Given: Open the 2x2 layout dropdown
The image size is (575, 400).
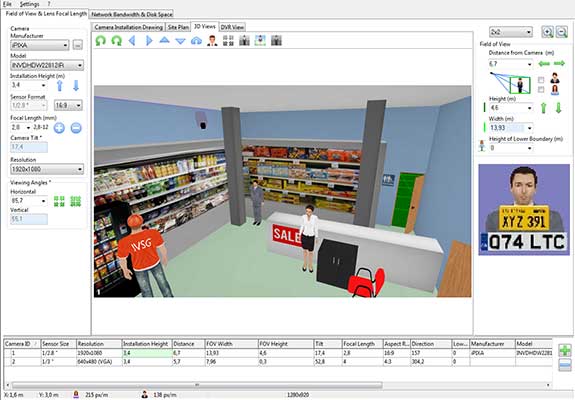Looking at the screenshot, I should (510, 32).
